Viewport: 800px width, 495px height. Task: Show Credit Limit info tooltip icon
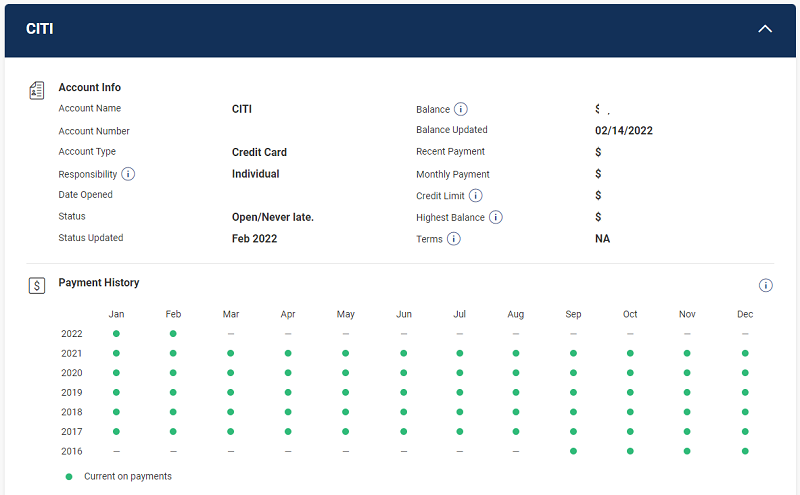pyautogui.click(x=476, y=196)
